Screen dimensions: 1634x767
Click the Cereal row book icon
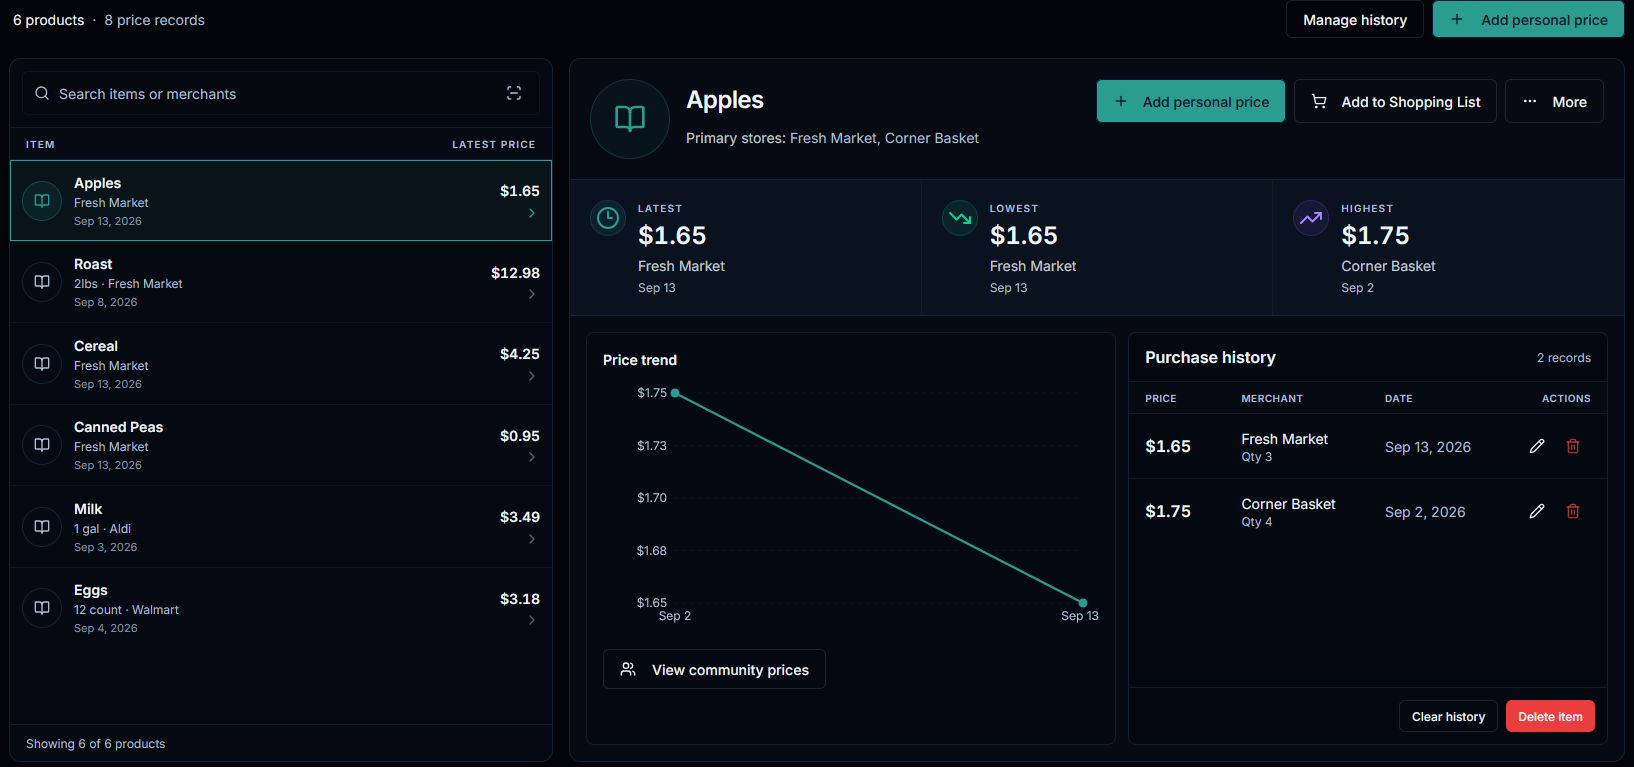(x=42, y=364)
